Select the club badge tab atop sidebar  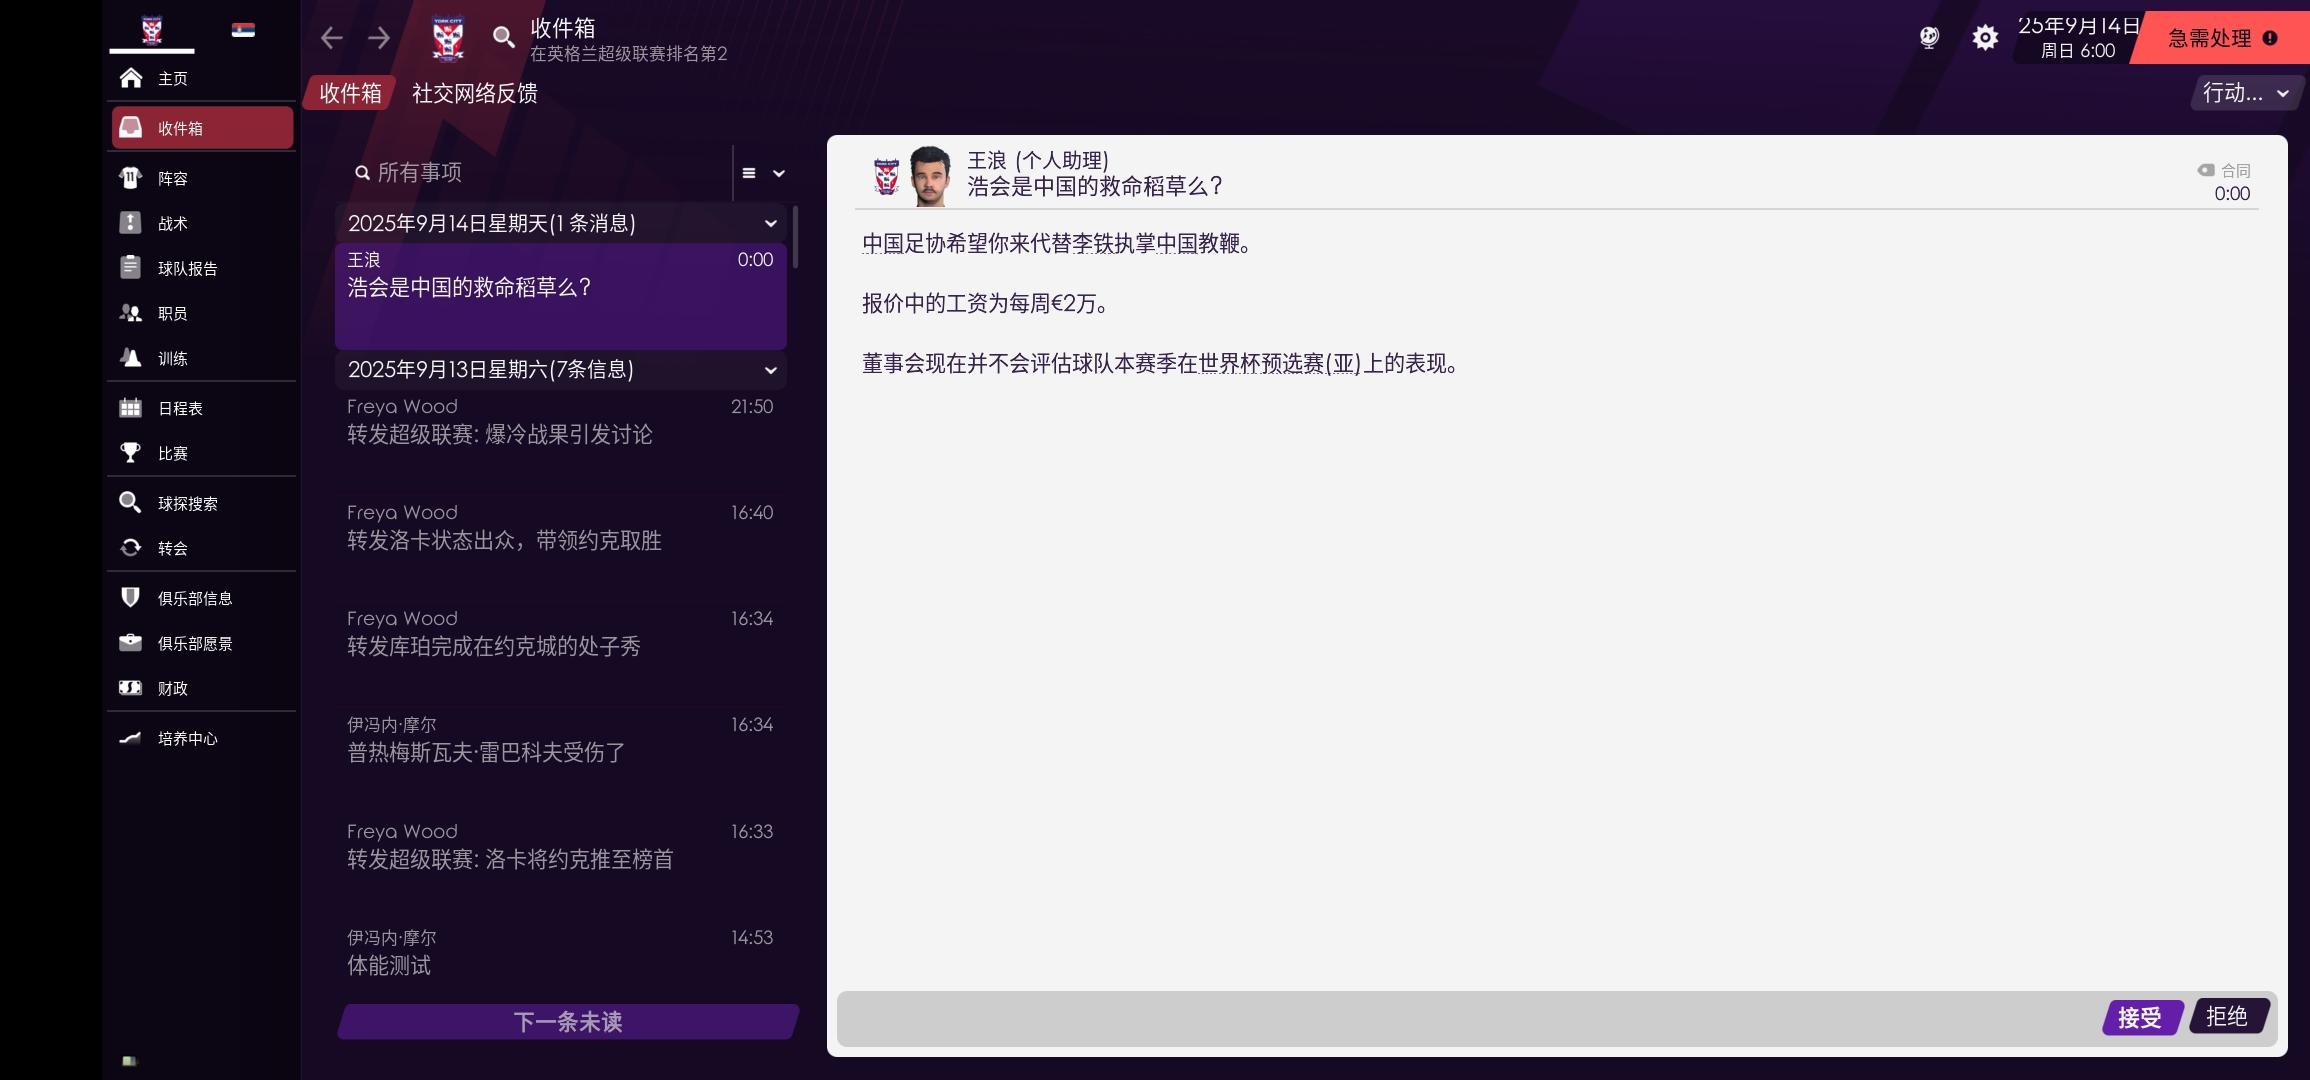152,30
